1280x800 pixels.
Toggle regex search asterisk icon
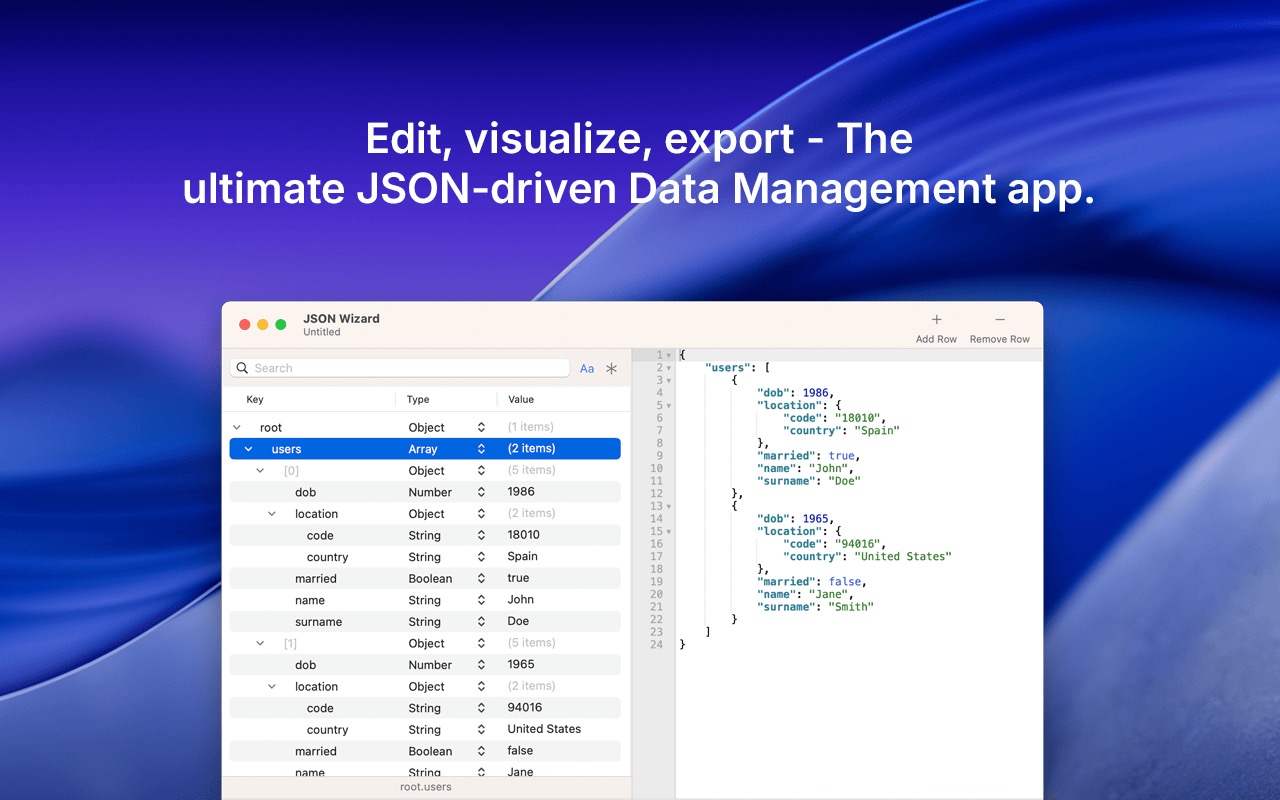click(611, 369)
